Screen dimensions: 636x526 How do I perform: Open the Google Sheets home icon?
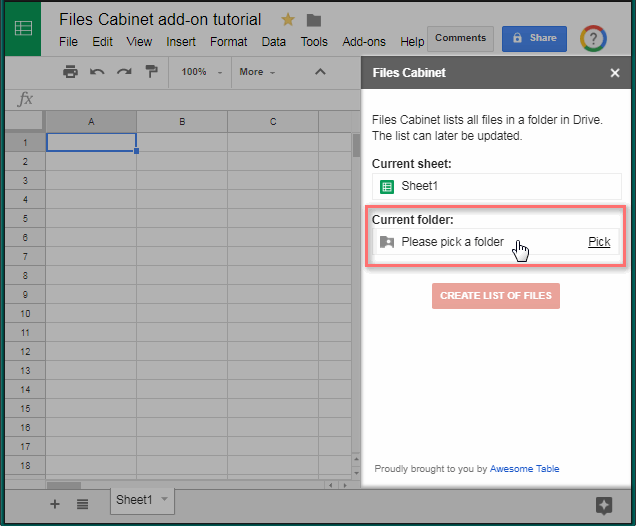point(23,28)
